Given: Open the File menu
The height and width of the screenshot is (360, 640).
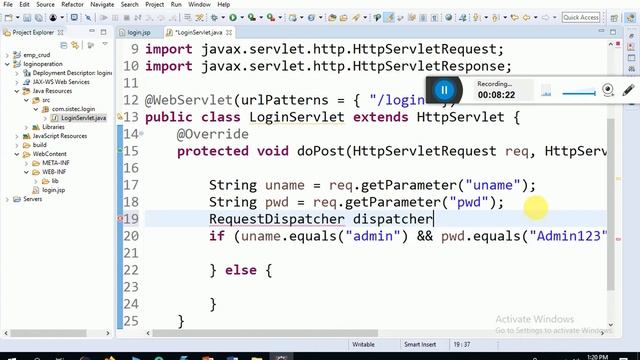Looking at the screenshot, I should 8,4.
